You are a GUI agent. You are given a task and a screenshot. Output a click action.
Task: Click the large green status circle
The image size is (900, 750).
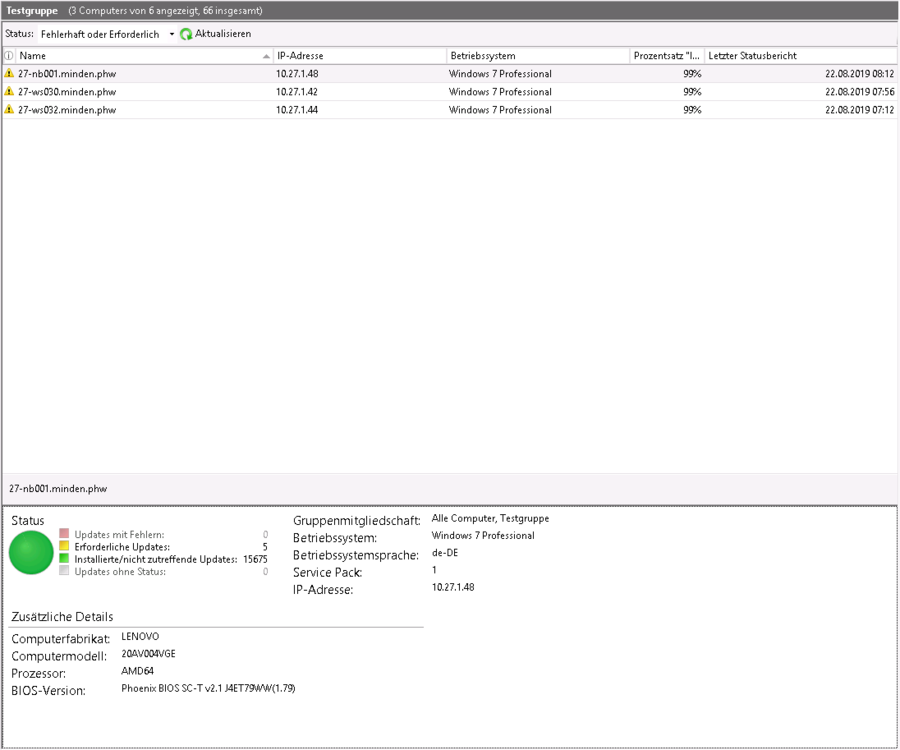(31, 553)
